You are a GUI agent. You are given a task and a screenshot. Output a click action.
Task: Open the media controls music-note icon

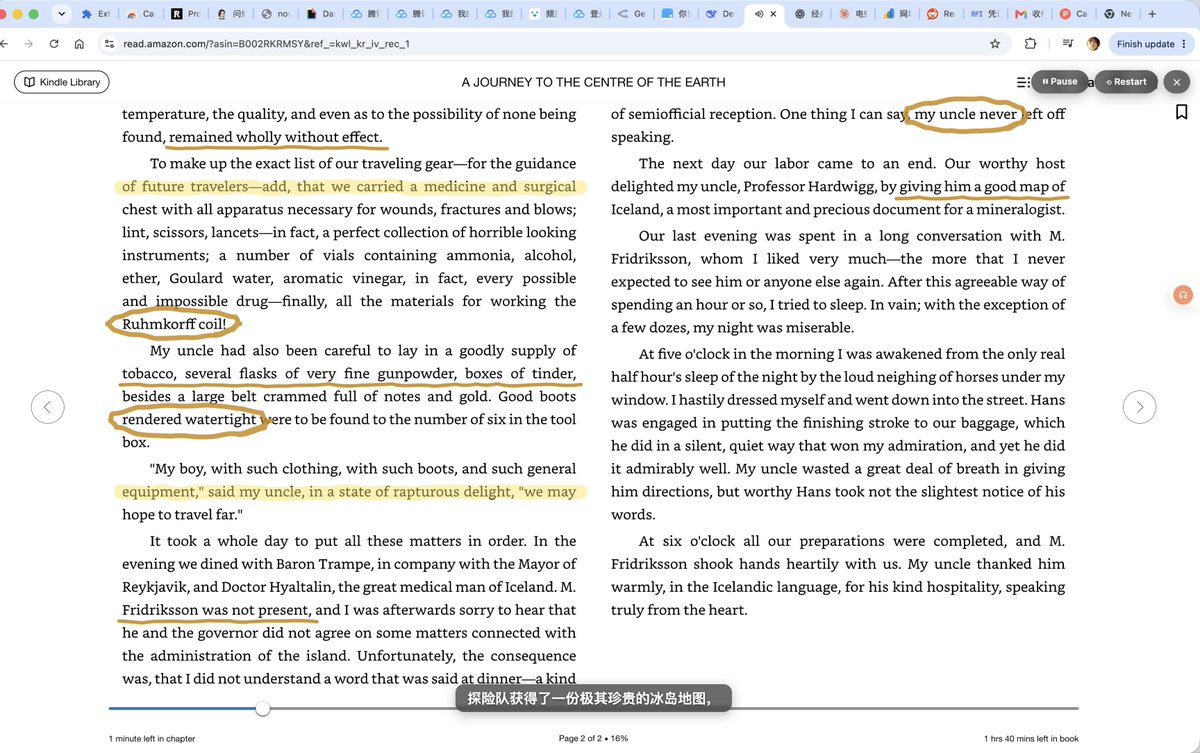click(x=1069, y=44)
